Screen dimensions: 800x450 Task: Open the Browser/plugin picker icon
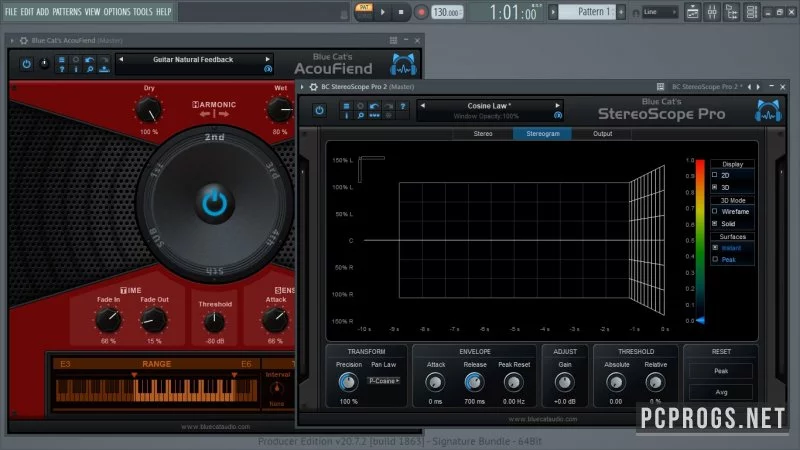[x=732, y=12]
